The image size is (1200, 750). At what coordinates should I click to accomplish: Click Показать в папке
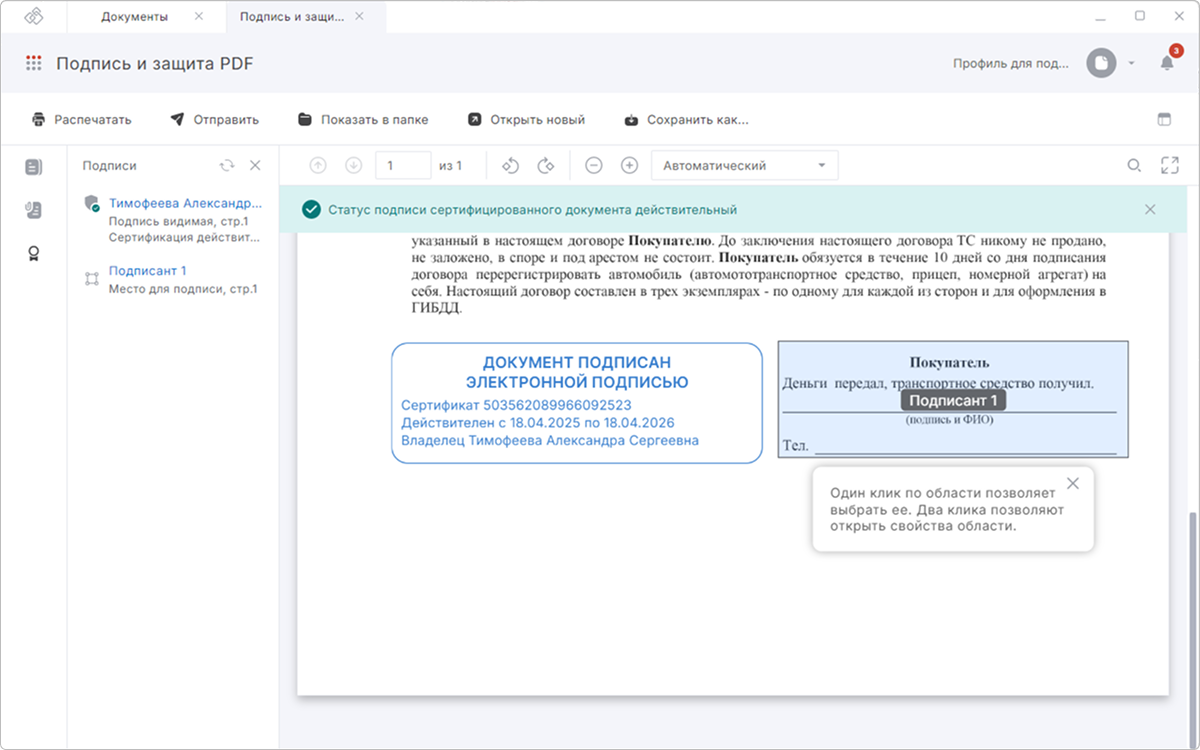[x=363, y=120]
